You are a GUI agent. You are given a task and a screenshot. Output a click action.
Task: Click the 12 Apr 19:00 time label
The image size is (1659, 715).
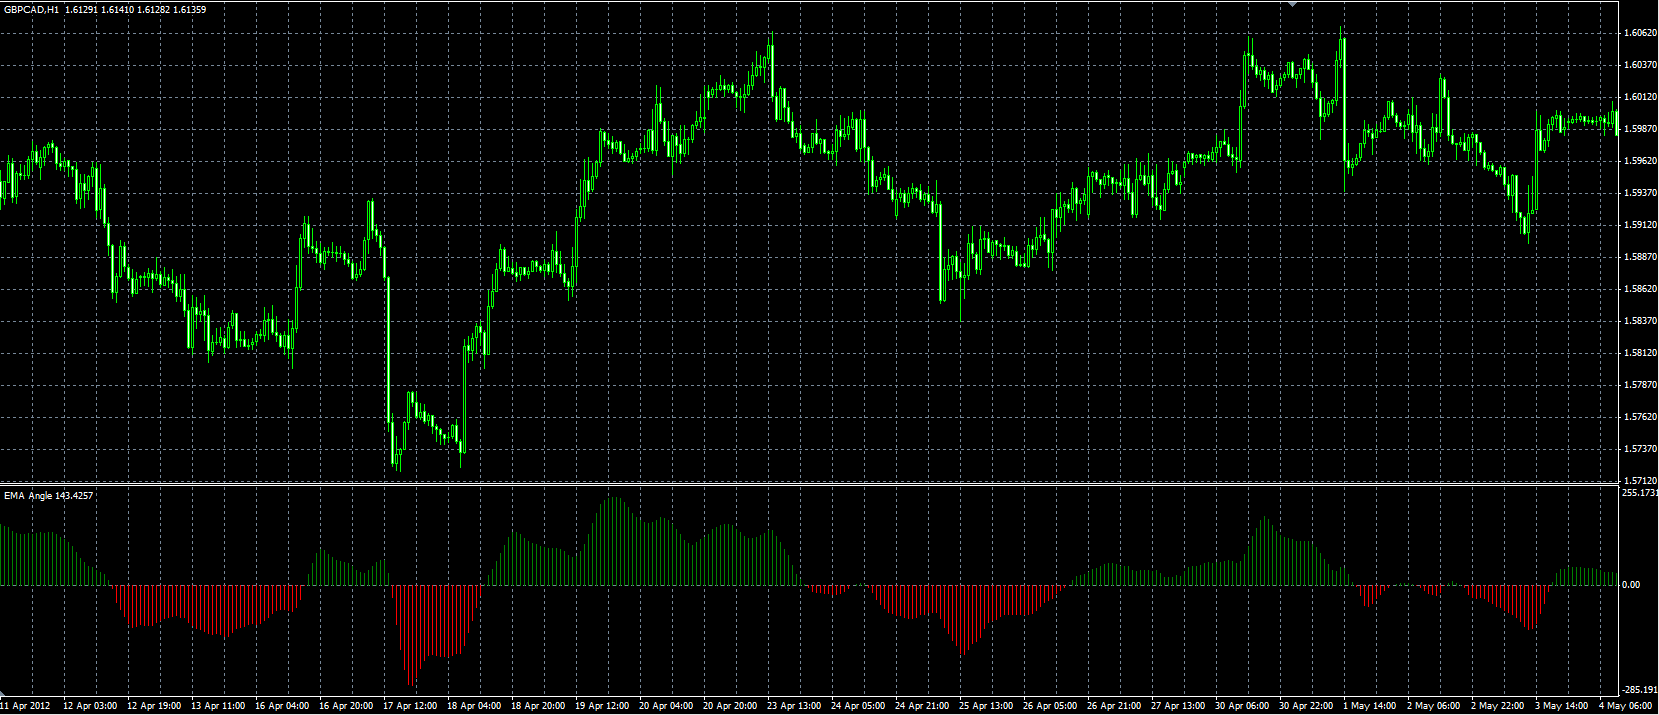154,706
